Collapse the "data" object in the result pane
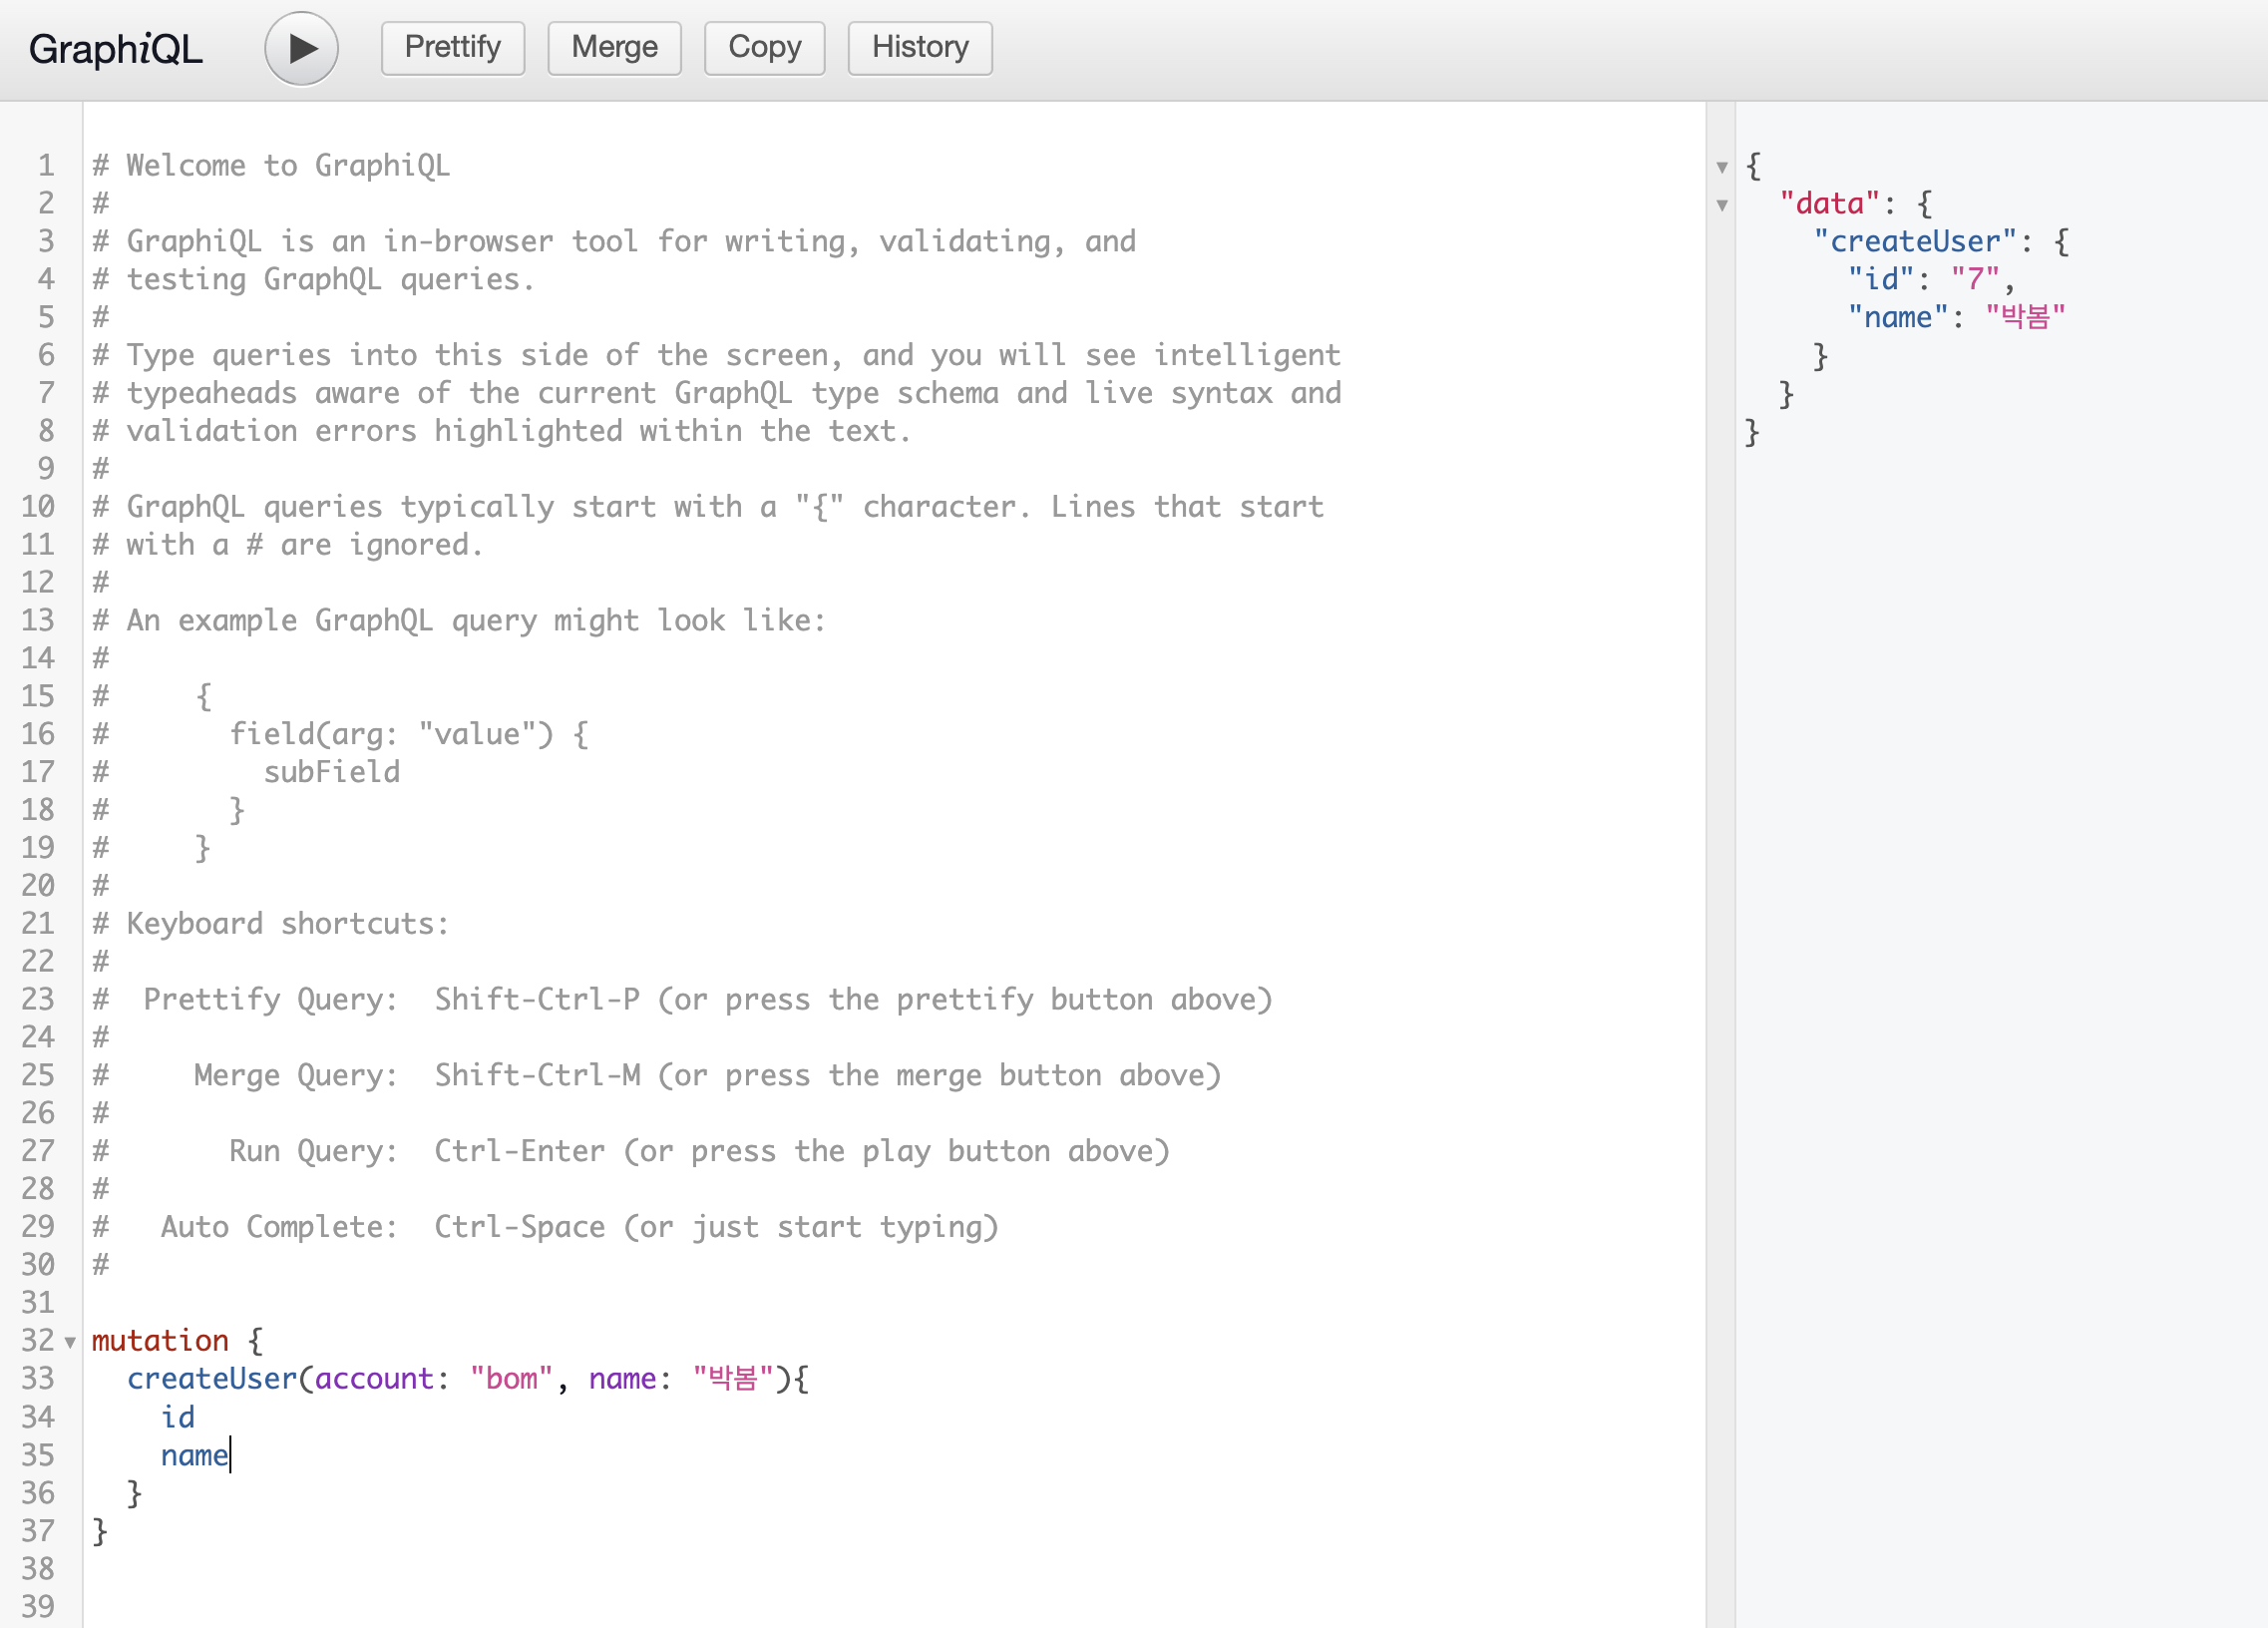2268x1628 pixels. click(1722, 205)
